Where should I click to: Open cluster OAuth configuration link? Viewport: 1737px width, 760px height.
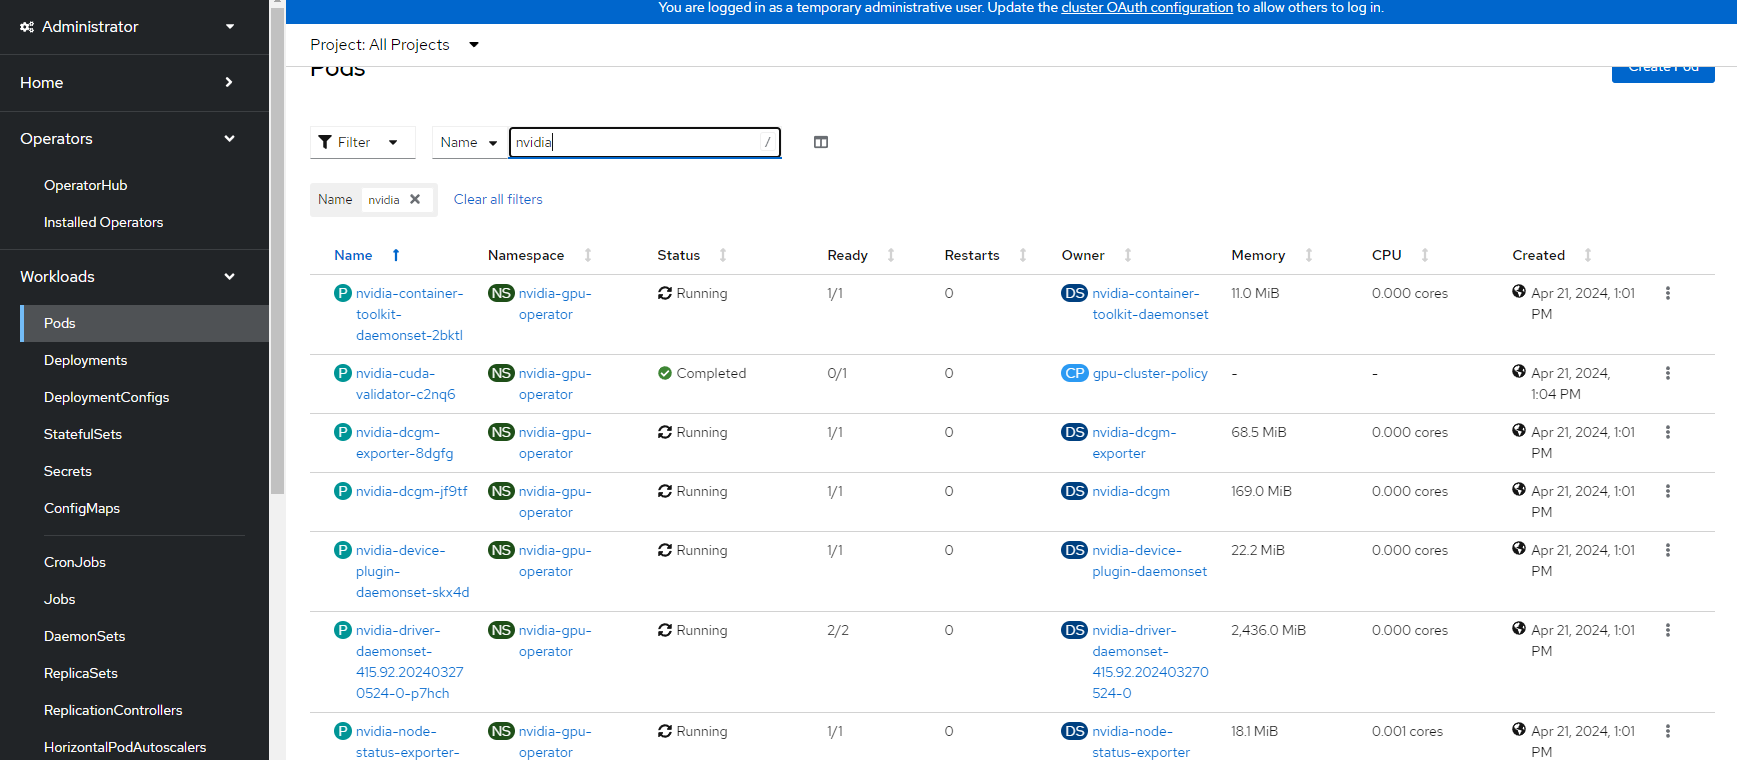click(1147, 8)
